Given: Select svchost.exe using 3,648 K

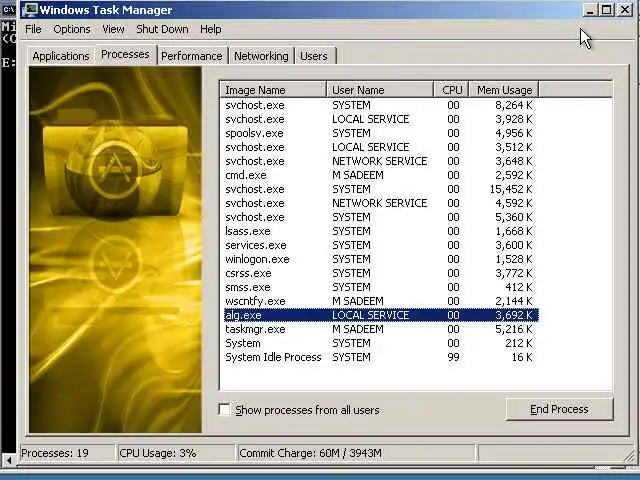Looking at the screenshot, I should 381,161.
